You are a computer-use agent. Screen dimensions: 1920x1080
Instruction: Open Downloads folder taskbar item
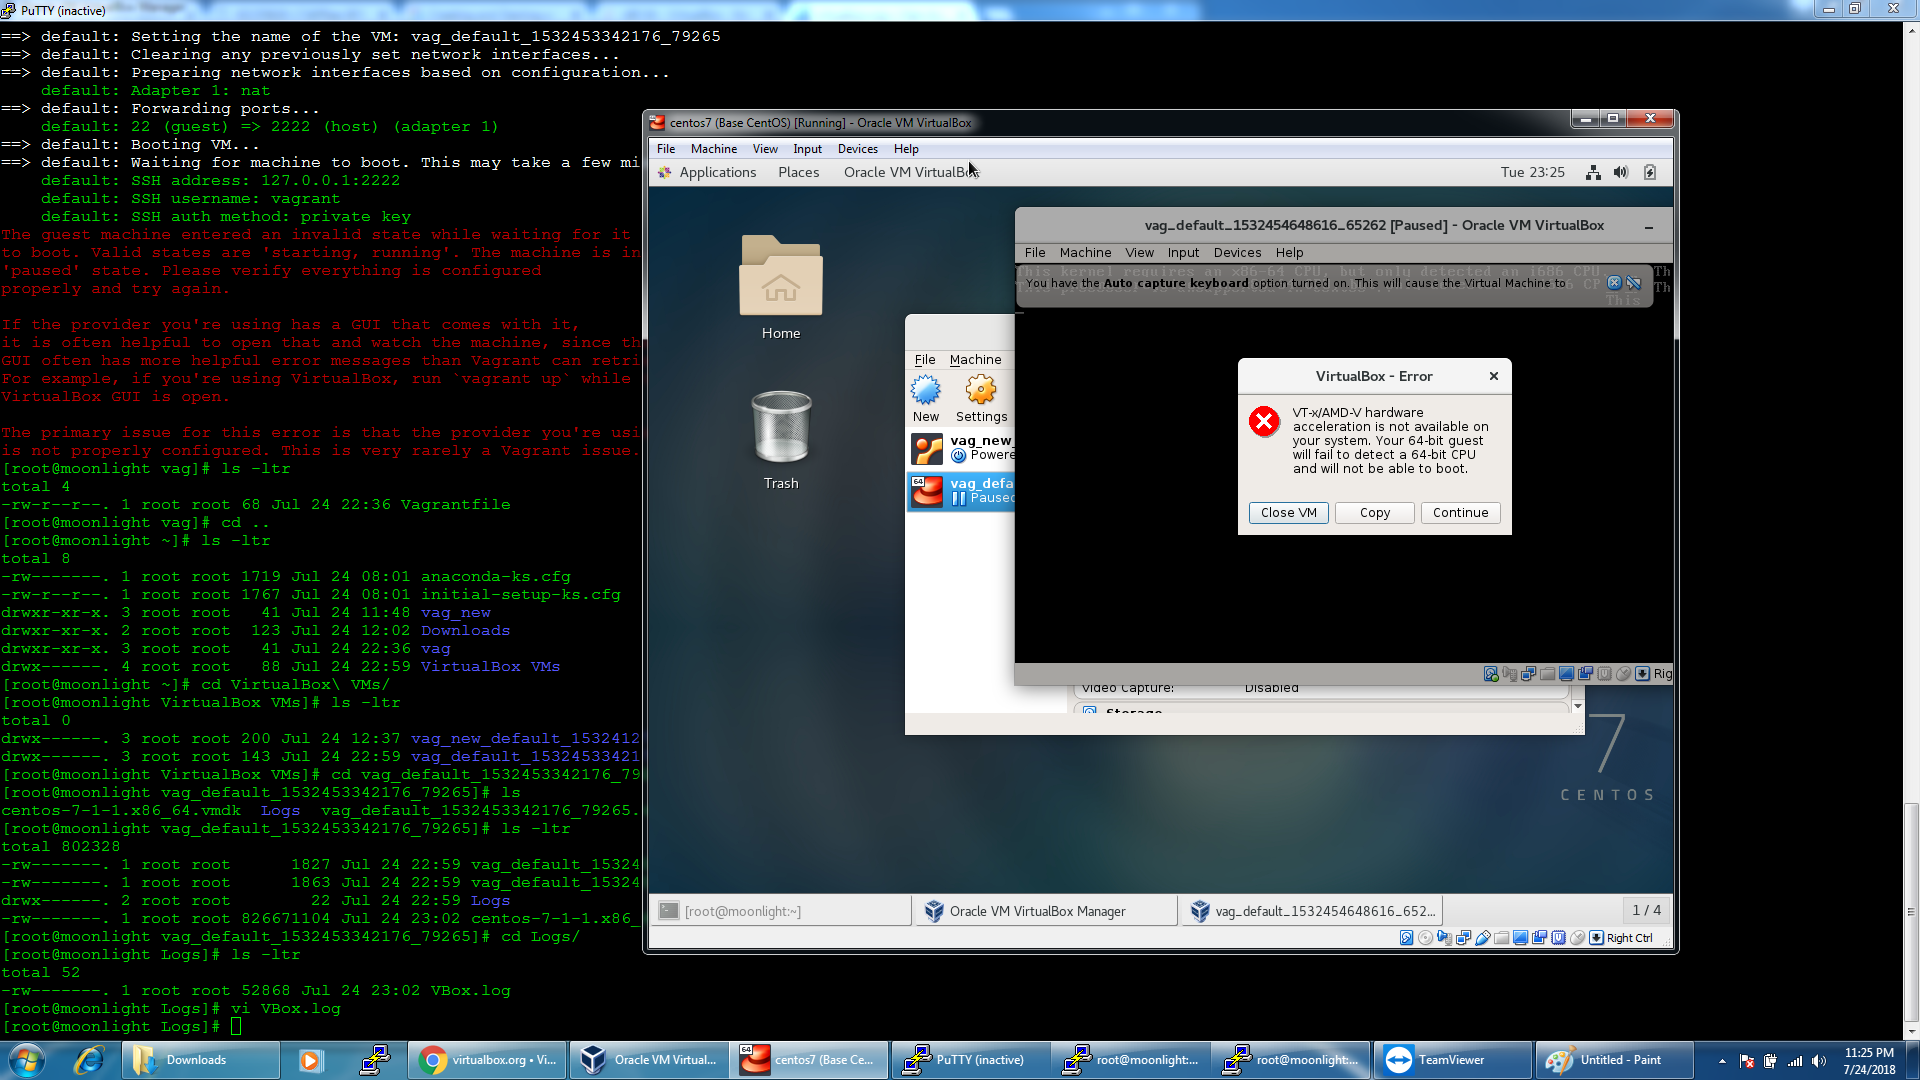(x=201, y=1060)
